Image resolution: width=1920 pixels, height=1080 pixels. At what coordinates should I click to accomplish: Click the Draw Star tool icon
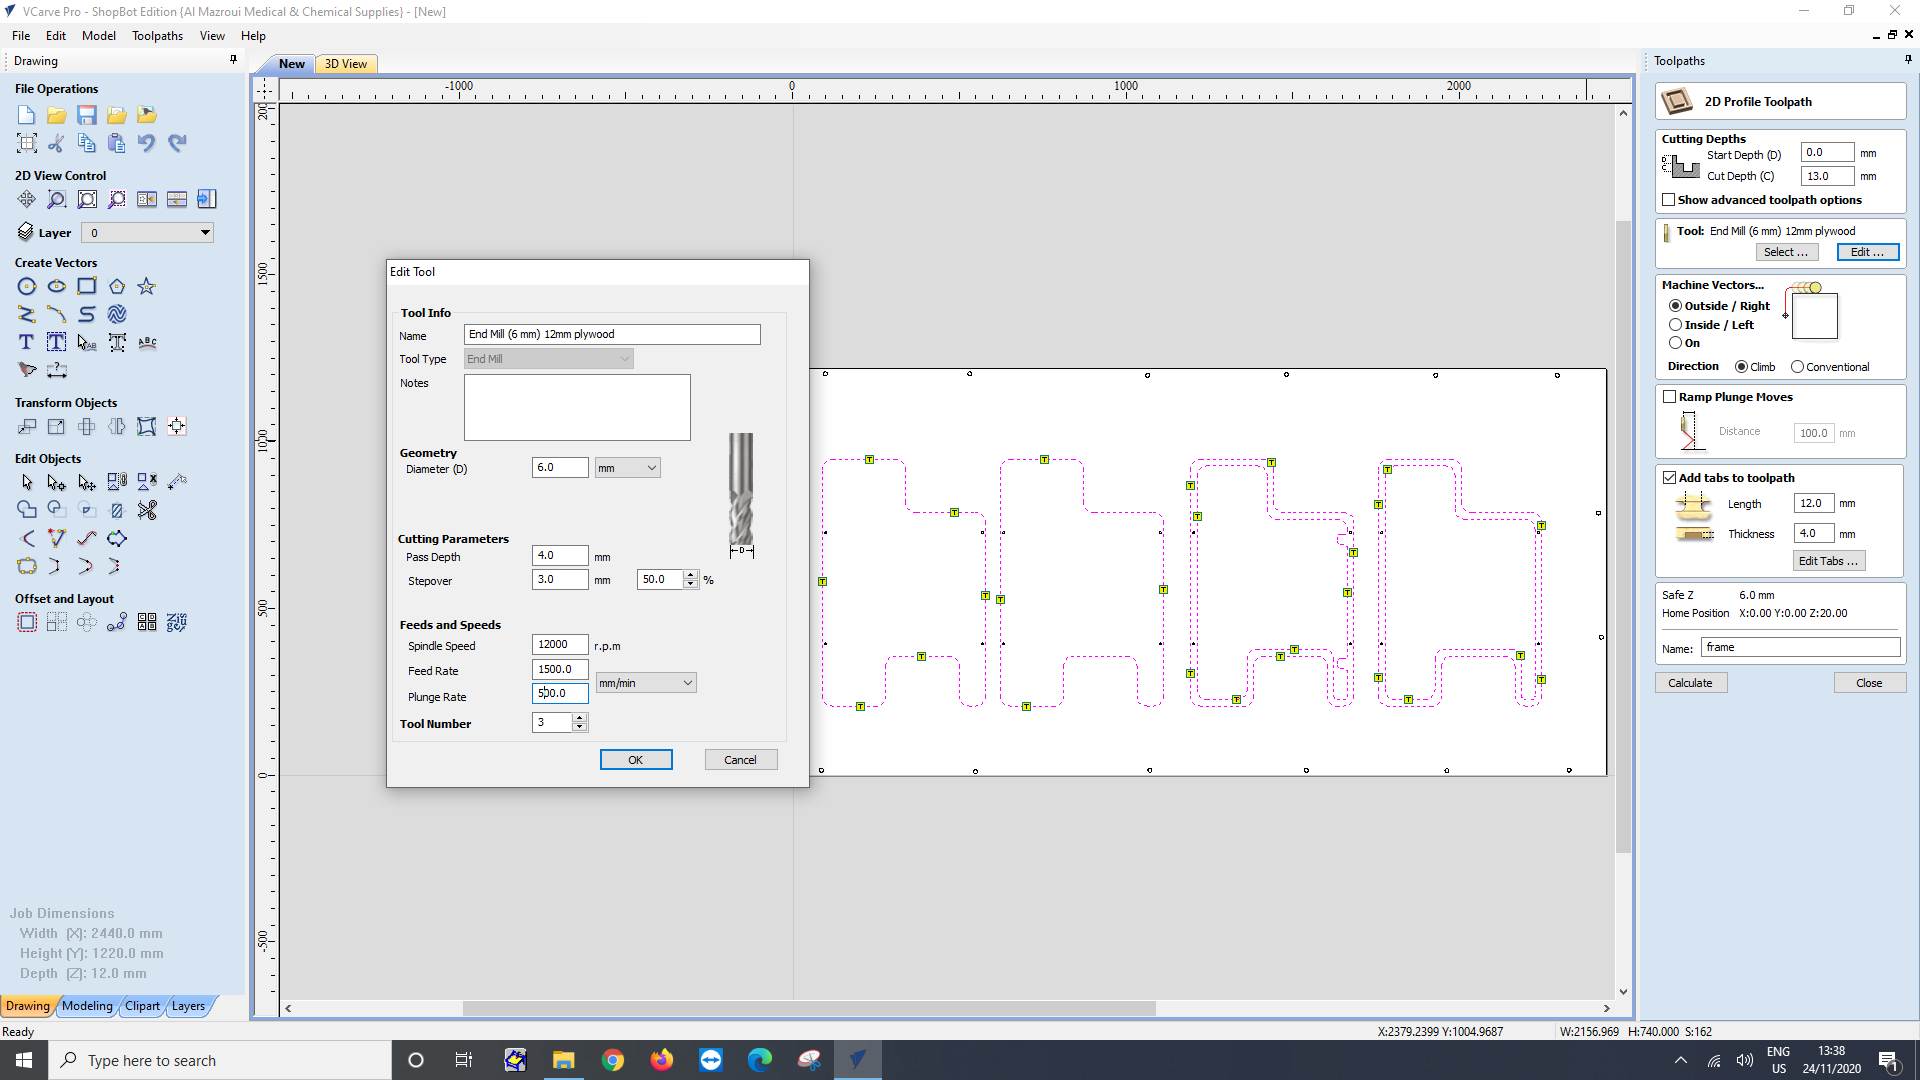[x=147, y=287]
